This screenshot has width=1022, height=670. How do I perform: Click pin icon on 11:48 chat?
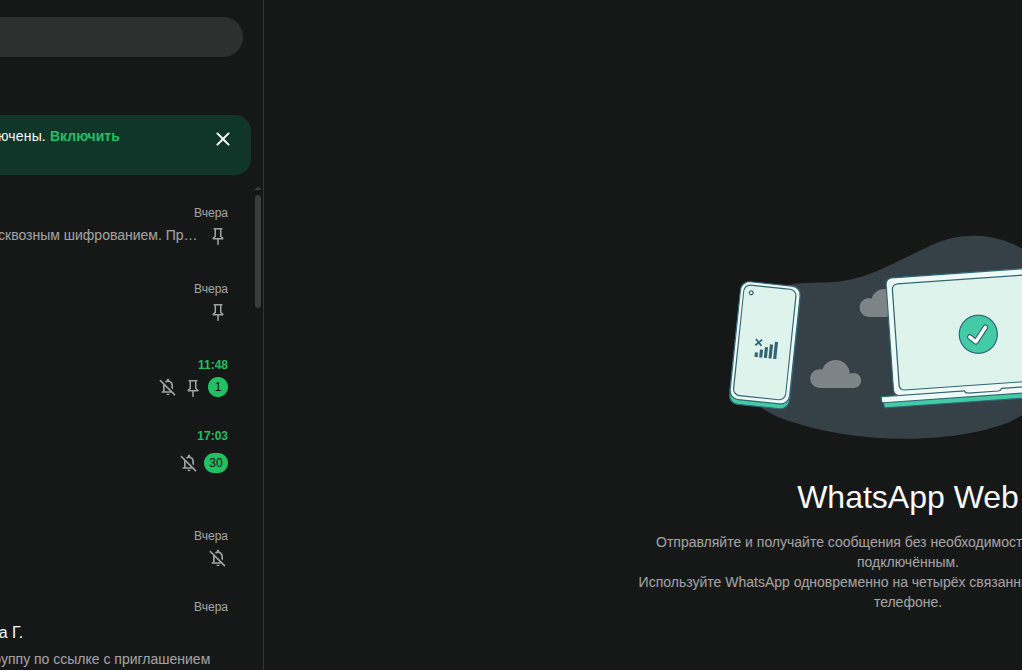(x=193, y=388)
